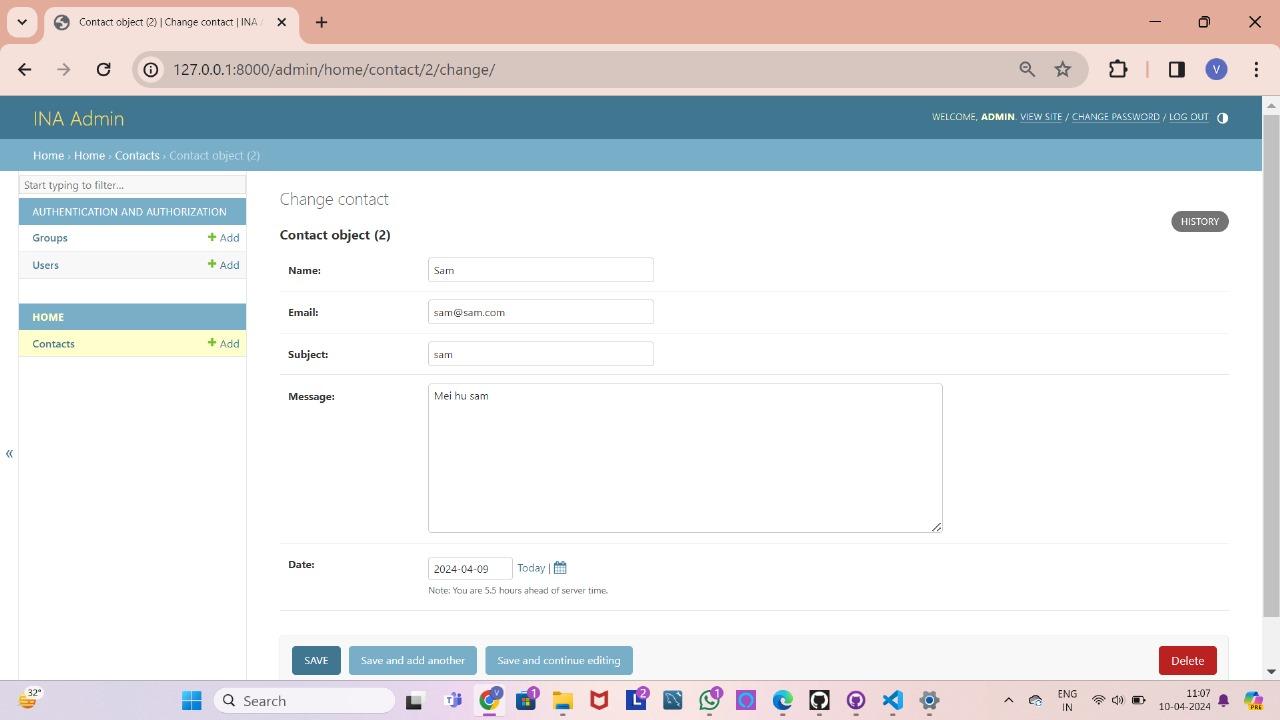1280x720 pixels.
Task: Open WhatsApp from the taskbar
Action: tap(710, 700)
